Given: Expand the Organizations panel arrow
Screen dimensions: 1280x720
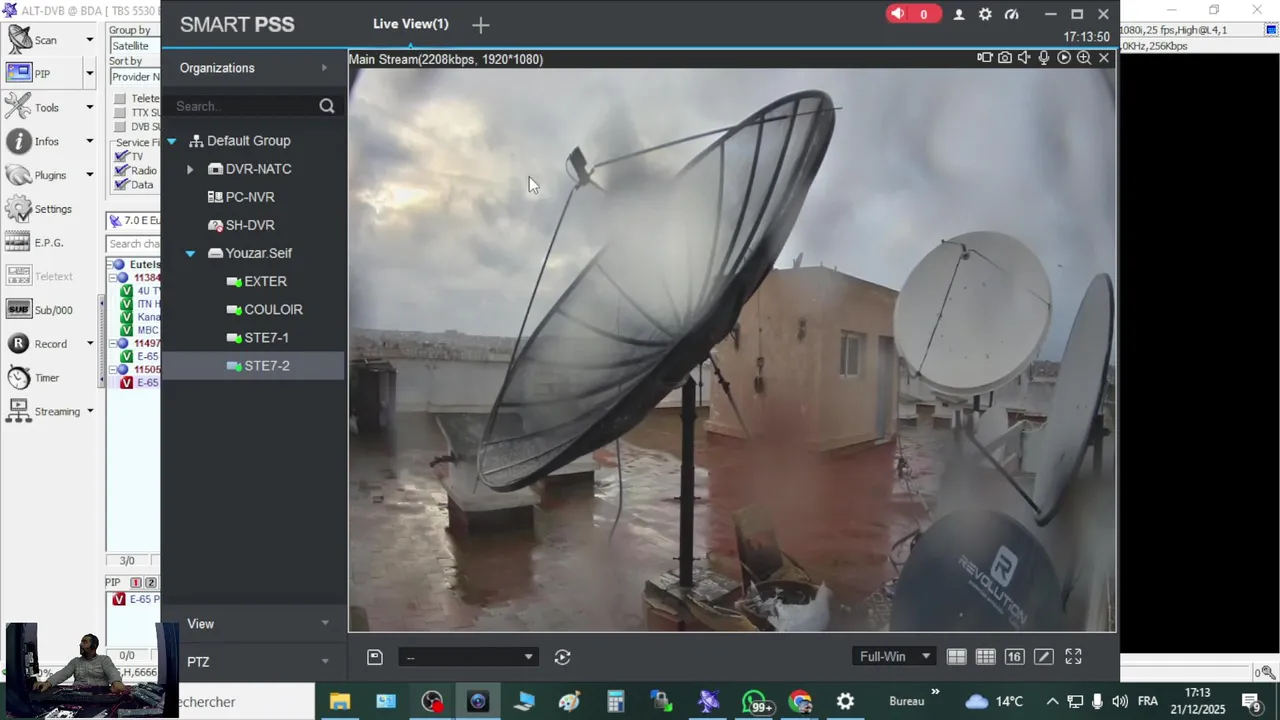Looking at the screenshot, I should coord(324,68).
